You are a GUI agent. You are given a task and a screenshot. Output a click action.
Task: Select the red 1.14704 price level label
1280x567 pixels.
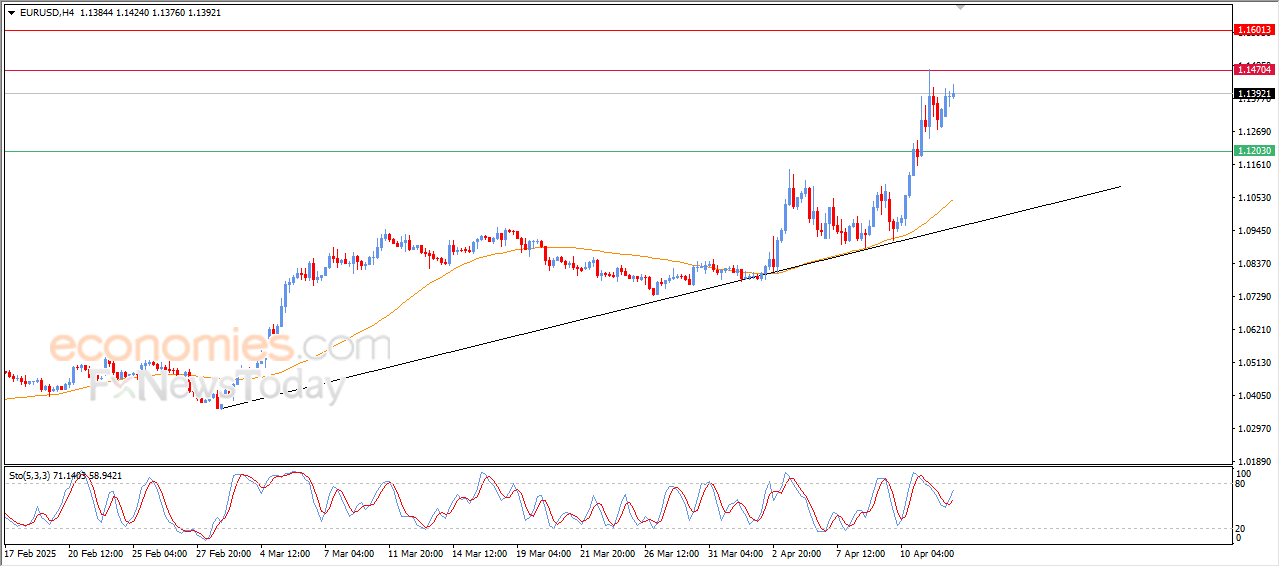pyautogui.click(x=1254, y=69)
